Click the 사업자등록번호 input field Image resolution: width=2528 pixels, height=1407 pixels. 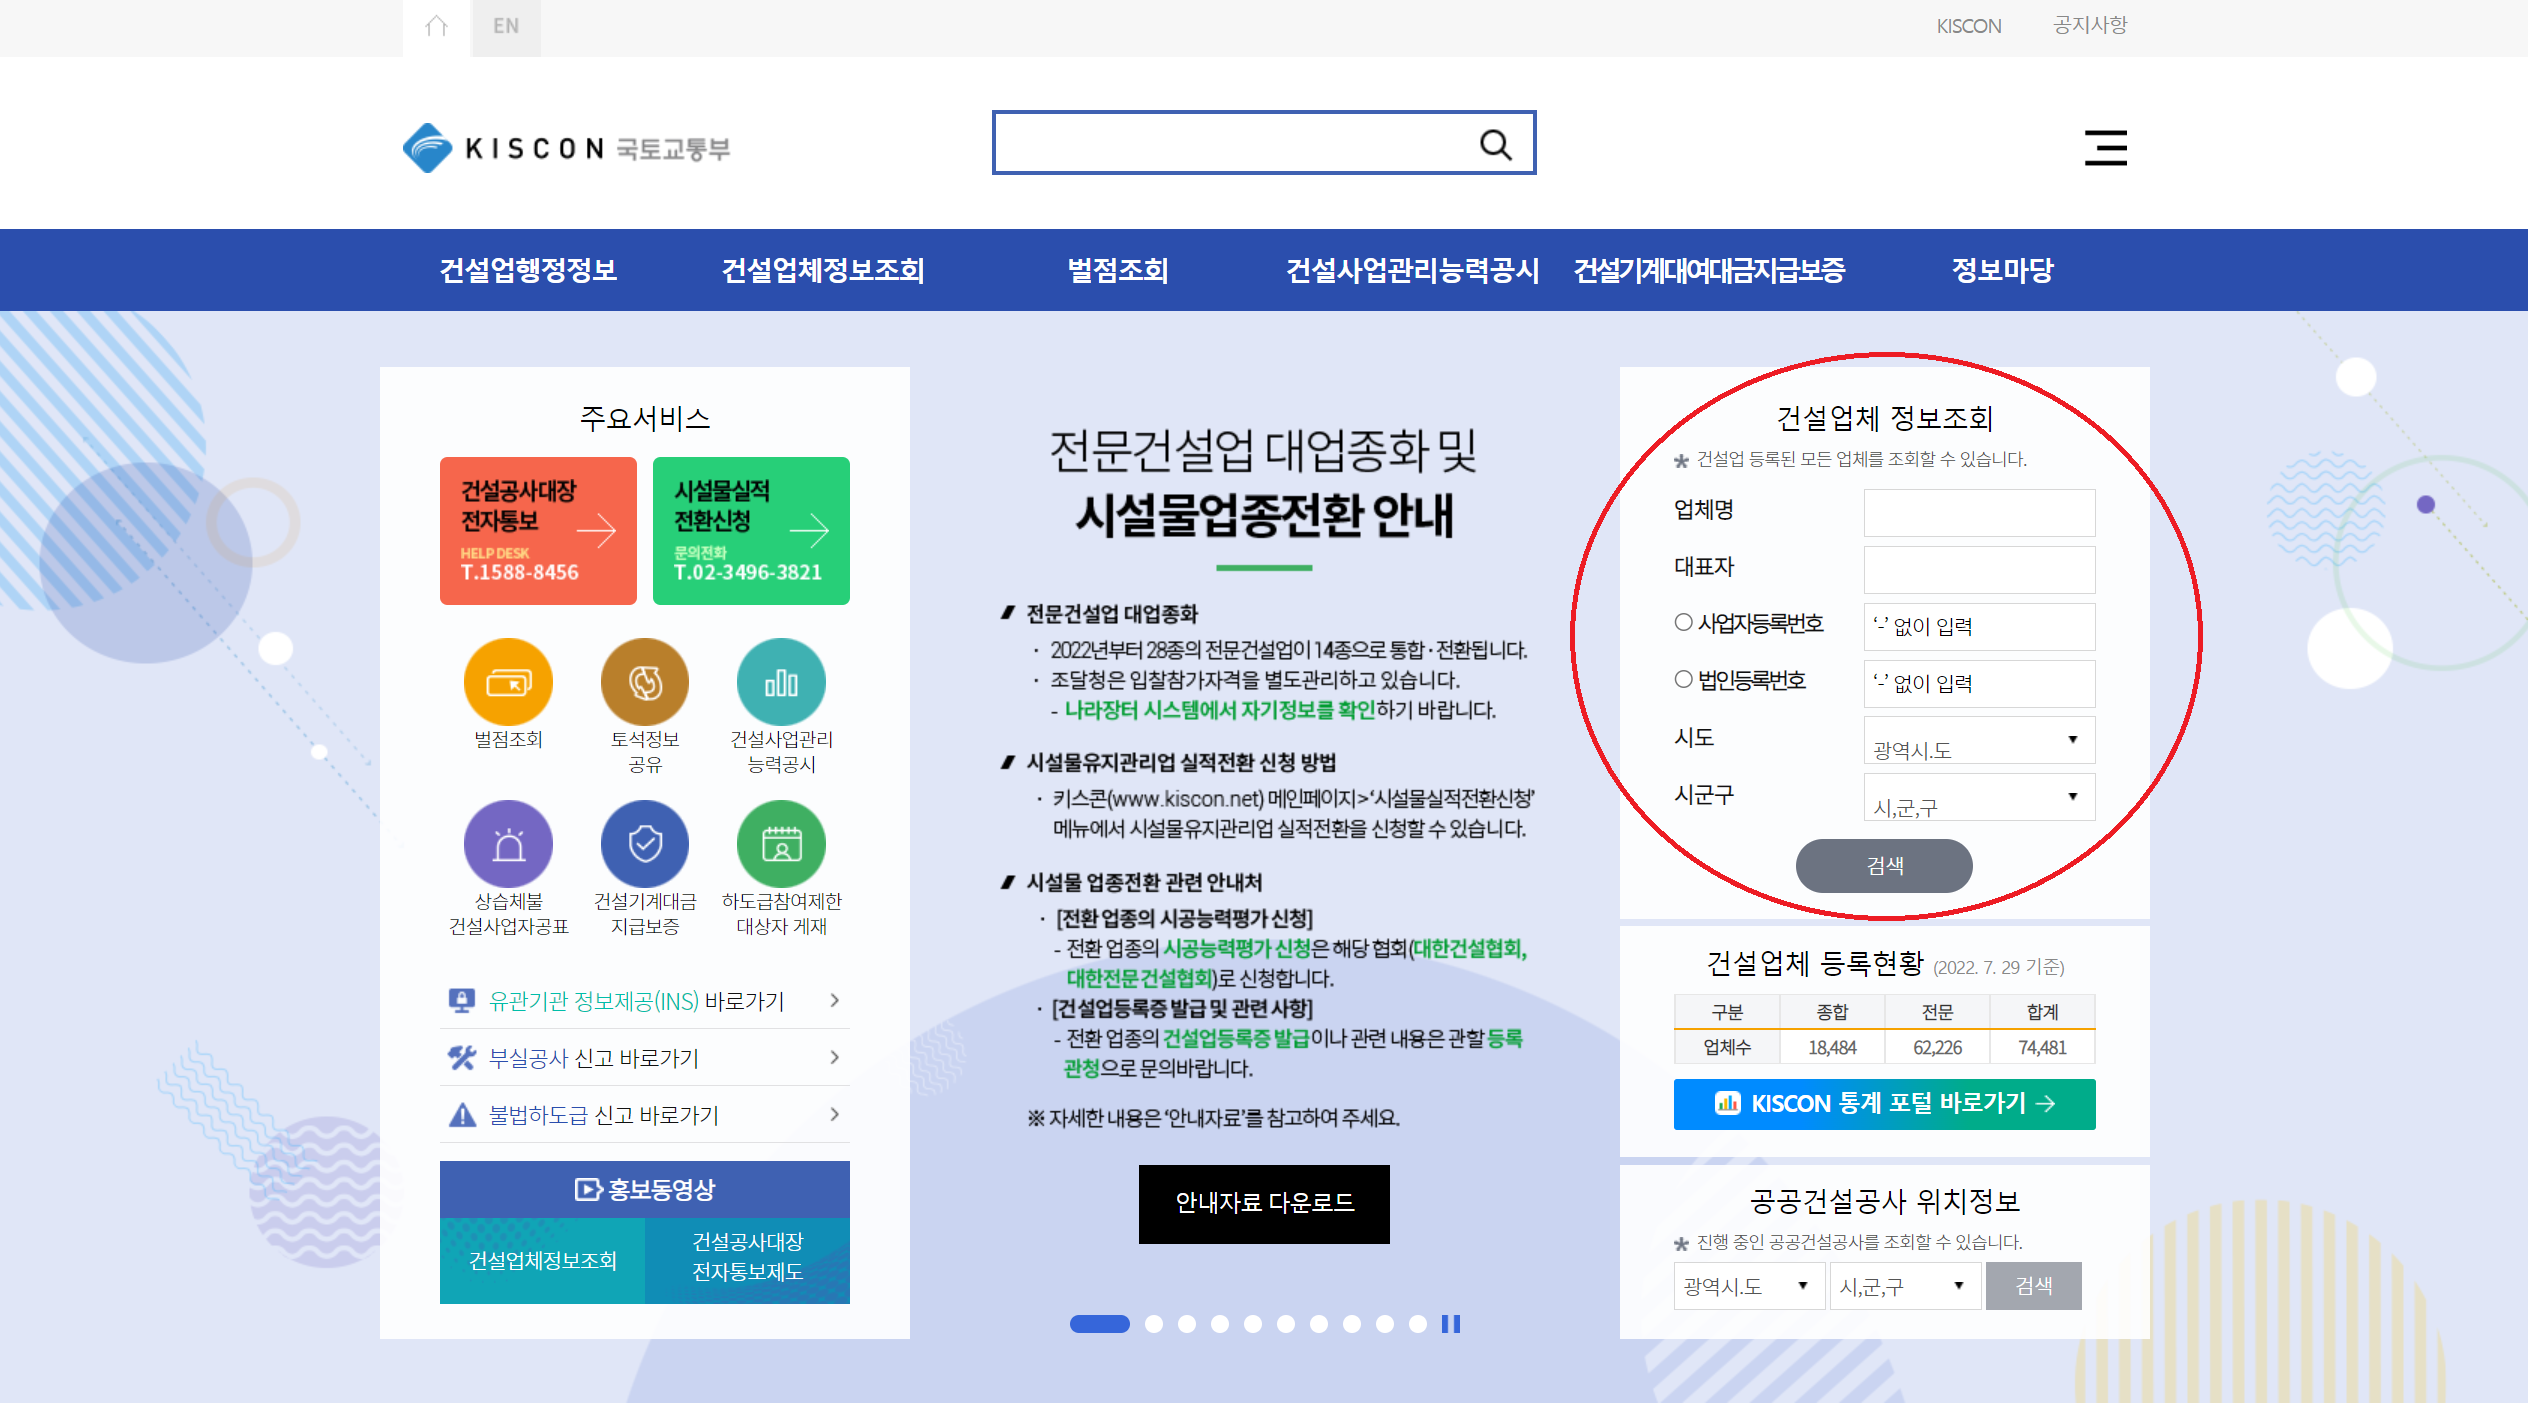point(1979,626)
